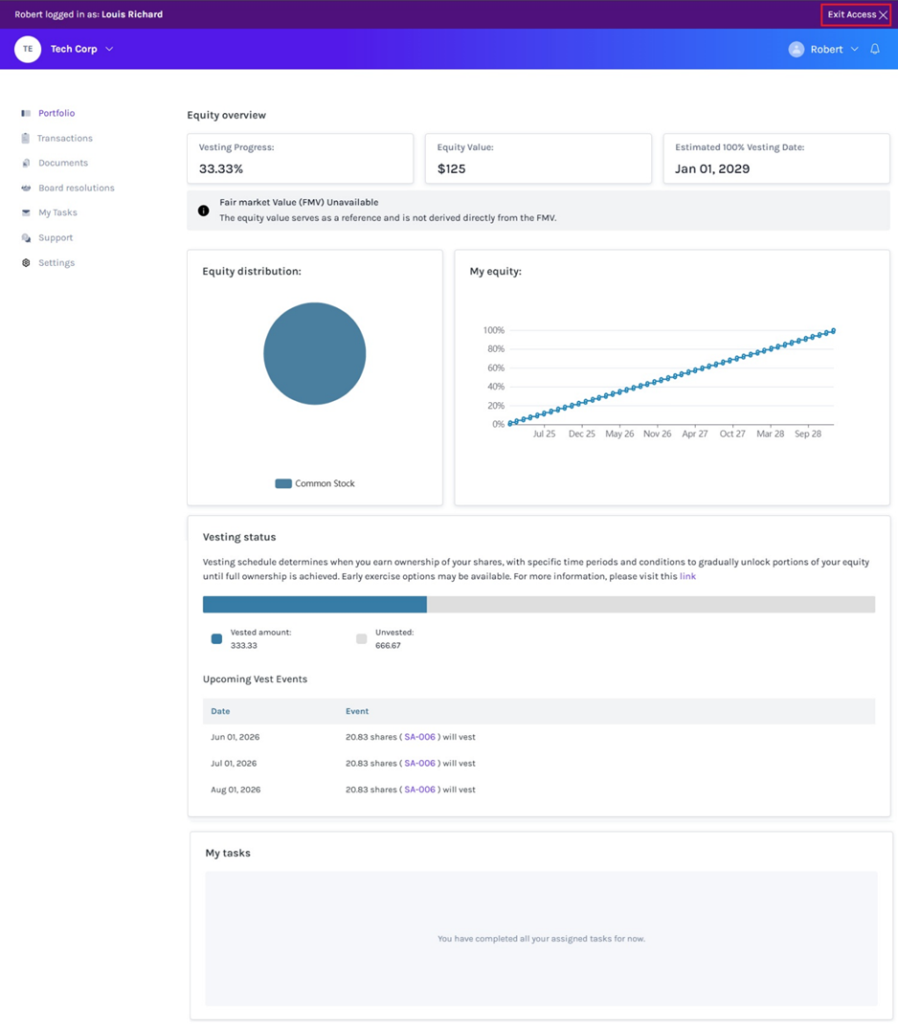Open the vesting information link
The height and width of the screenshot is (1024, 898).
pos(688,576)
